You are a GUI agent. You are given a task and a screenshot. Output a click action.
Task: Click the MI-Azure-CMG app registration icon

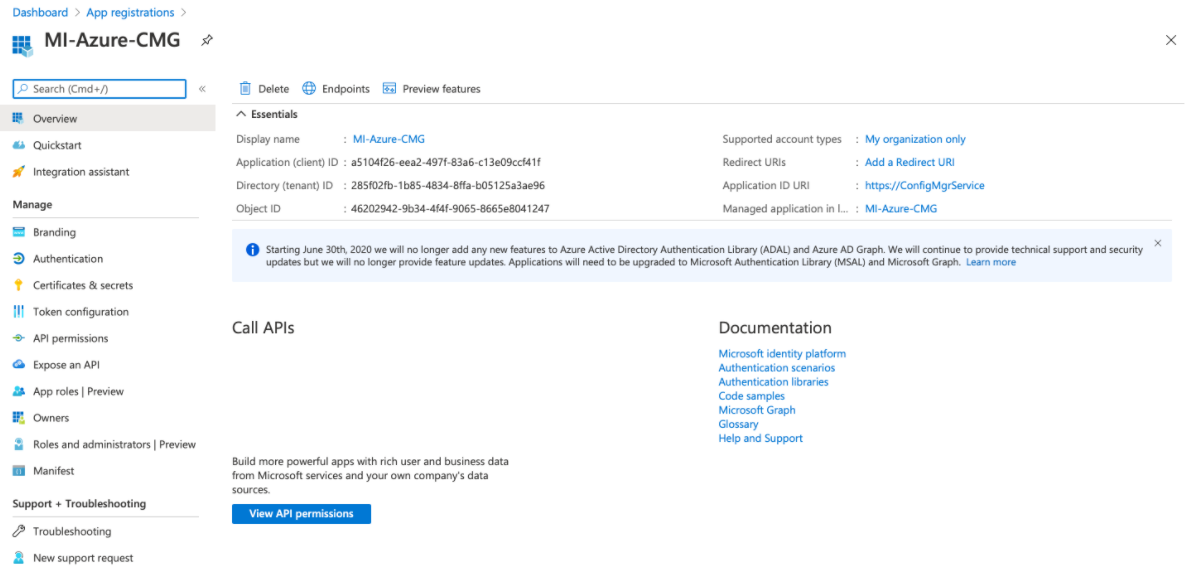click(x=23, y=44)
